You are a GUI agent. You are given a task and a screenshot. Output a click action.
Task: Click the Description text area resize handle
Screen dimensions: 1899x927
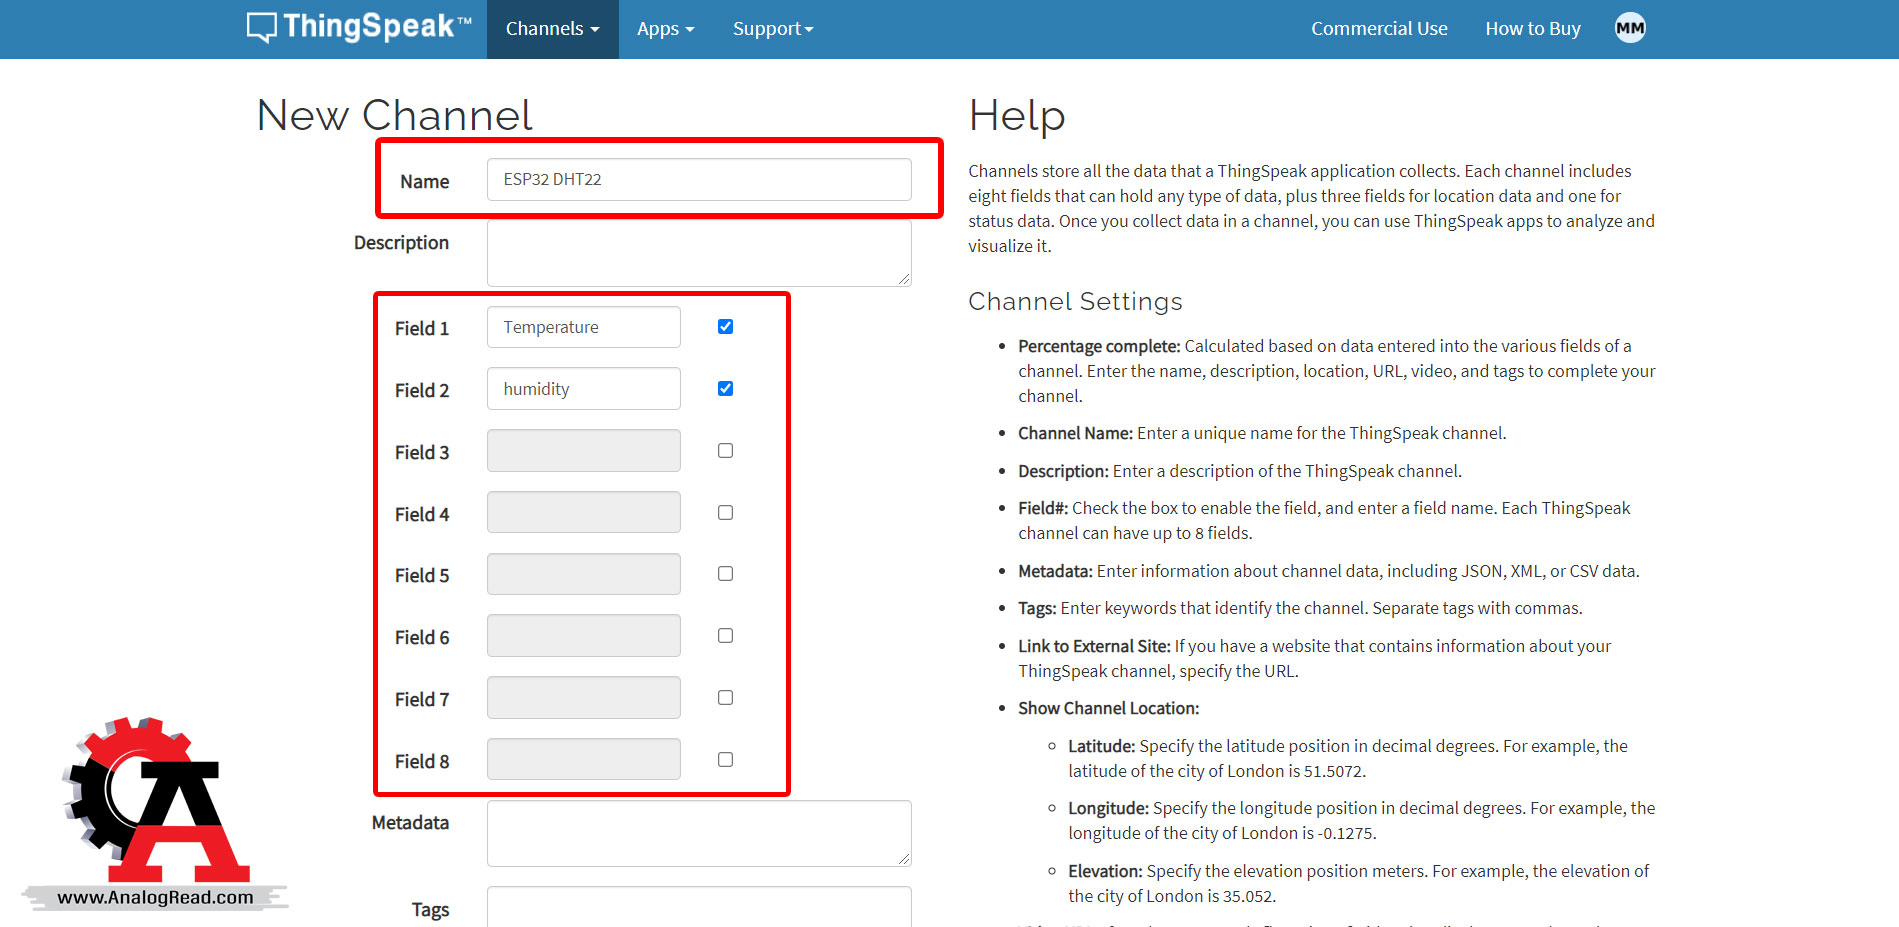[x=904, y=279]
